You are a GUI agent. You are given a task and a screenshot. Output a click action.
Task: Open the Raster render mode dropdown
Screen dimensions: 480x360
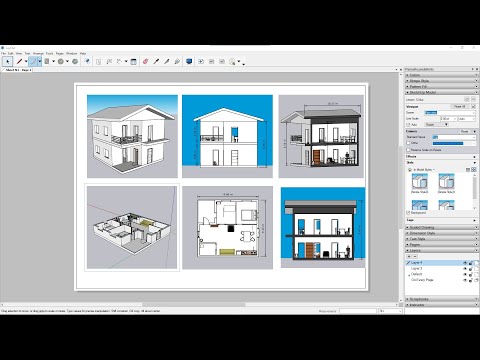(437, 124)
